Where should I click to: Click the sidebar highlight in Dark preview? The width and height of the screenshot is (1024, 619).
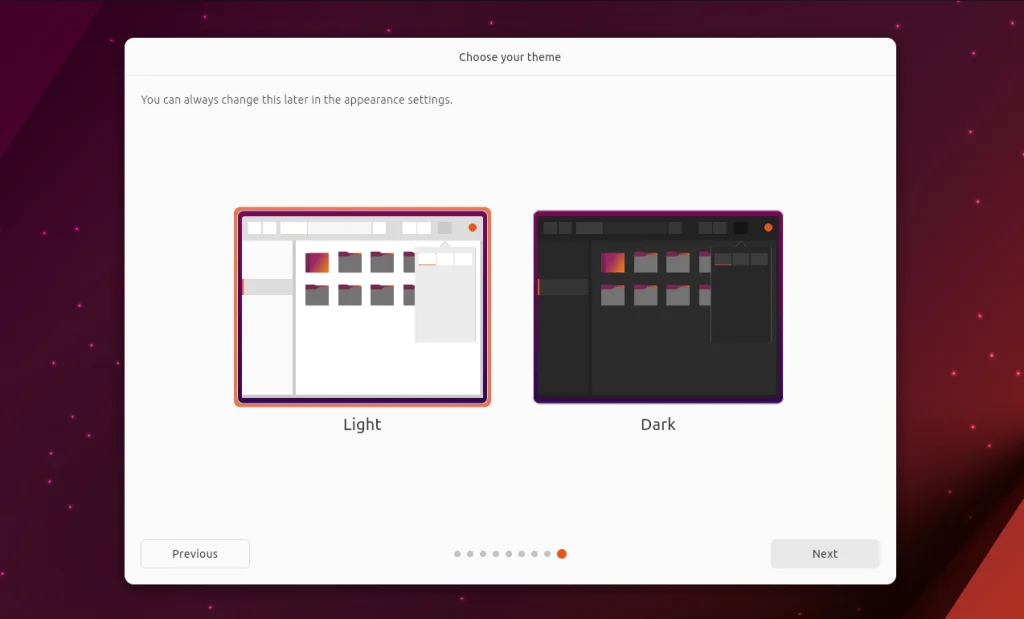[561, 287]
